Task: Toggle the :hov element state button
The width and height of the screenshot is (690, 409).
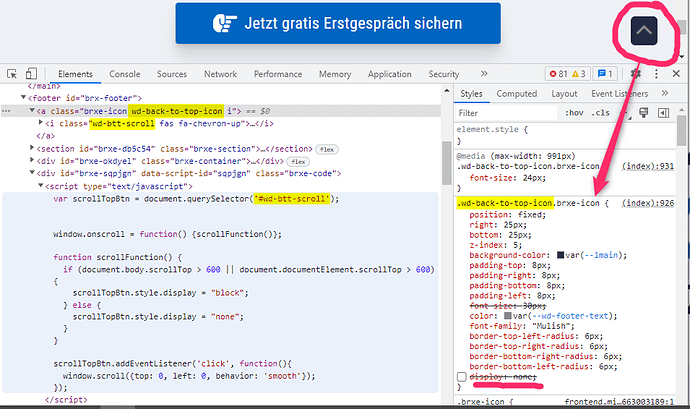Action: point(574,113)
